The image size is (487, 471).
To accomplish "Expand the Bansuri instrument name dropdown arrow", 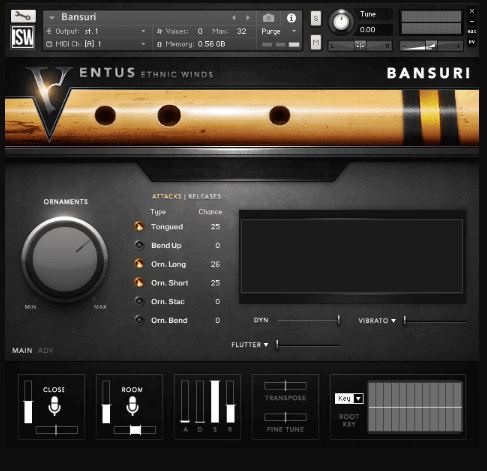I will pyautogui.click(x=52, y=17).
